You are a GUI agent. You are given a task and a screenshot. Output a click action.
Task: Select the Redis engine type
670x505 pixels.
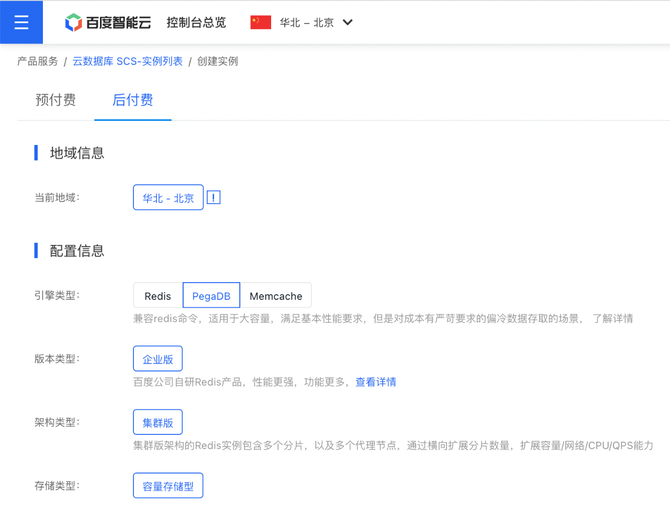click(157, 296)
